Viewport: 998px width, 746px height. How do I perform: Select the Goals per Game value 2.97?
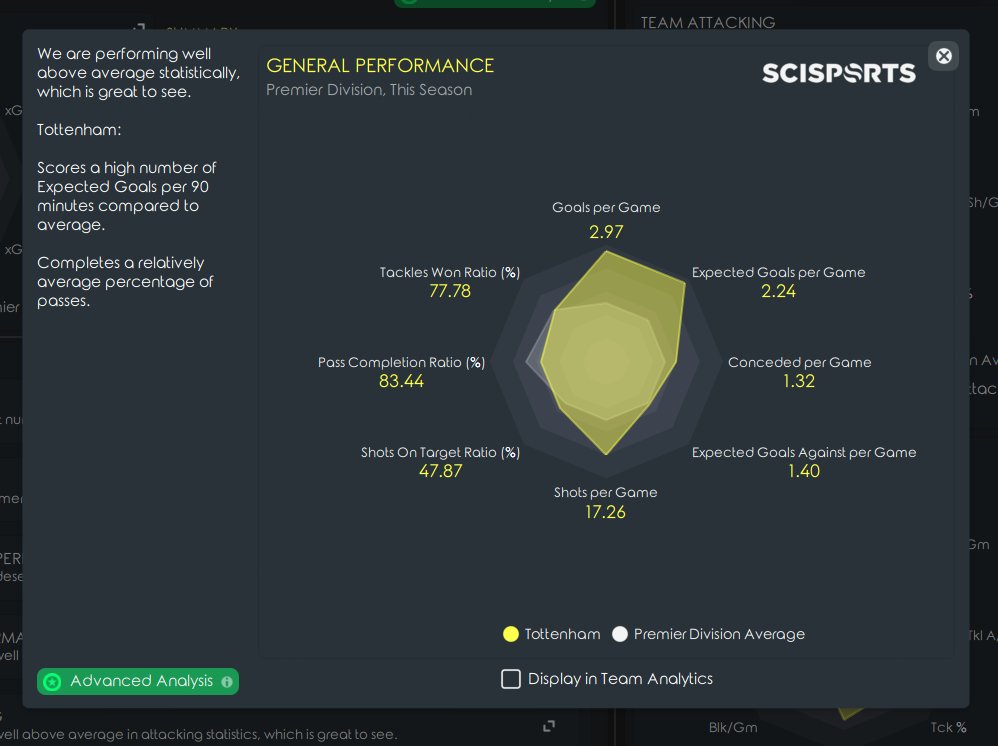pos(606,232)
